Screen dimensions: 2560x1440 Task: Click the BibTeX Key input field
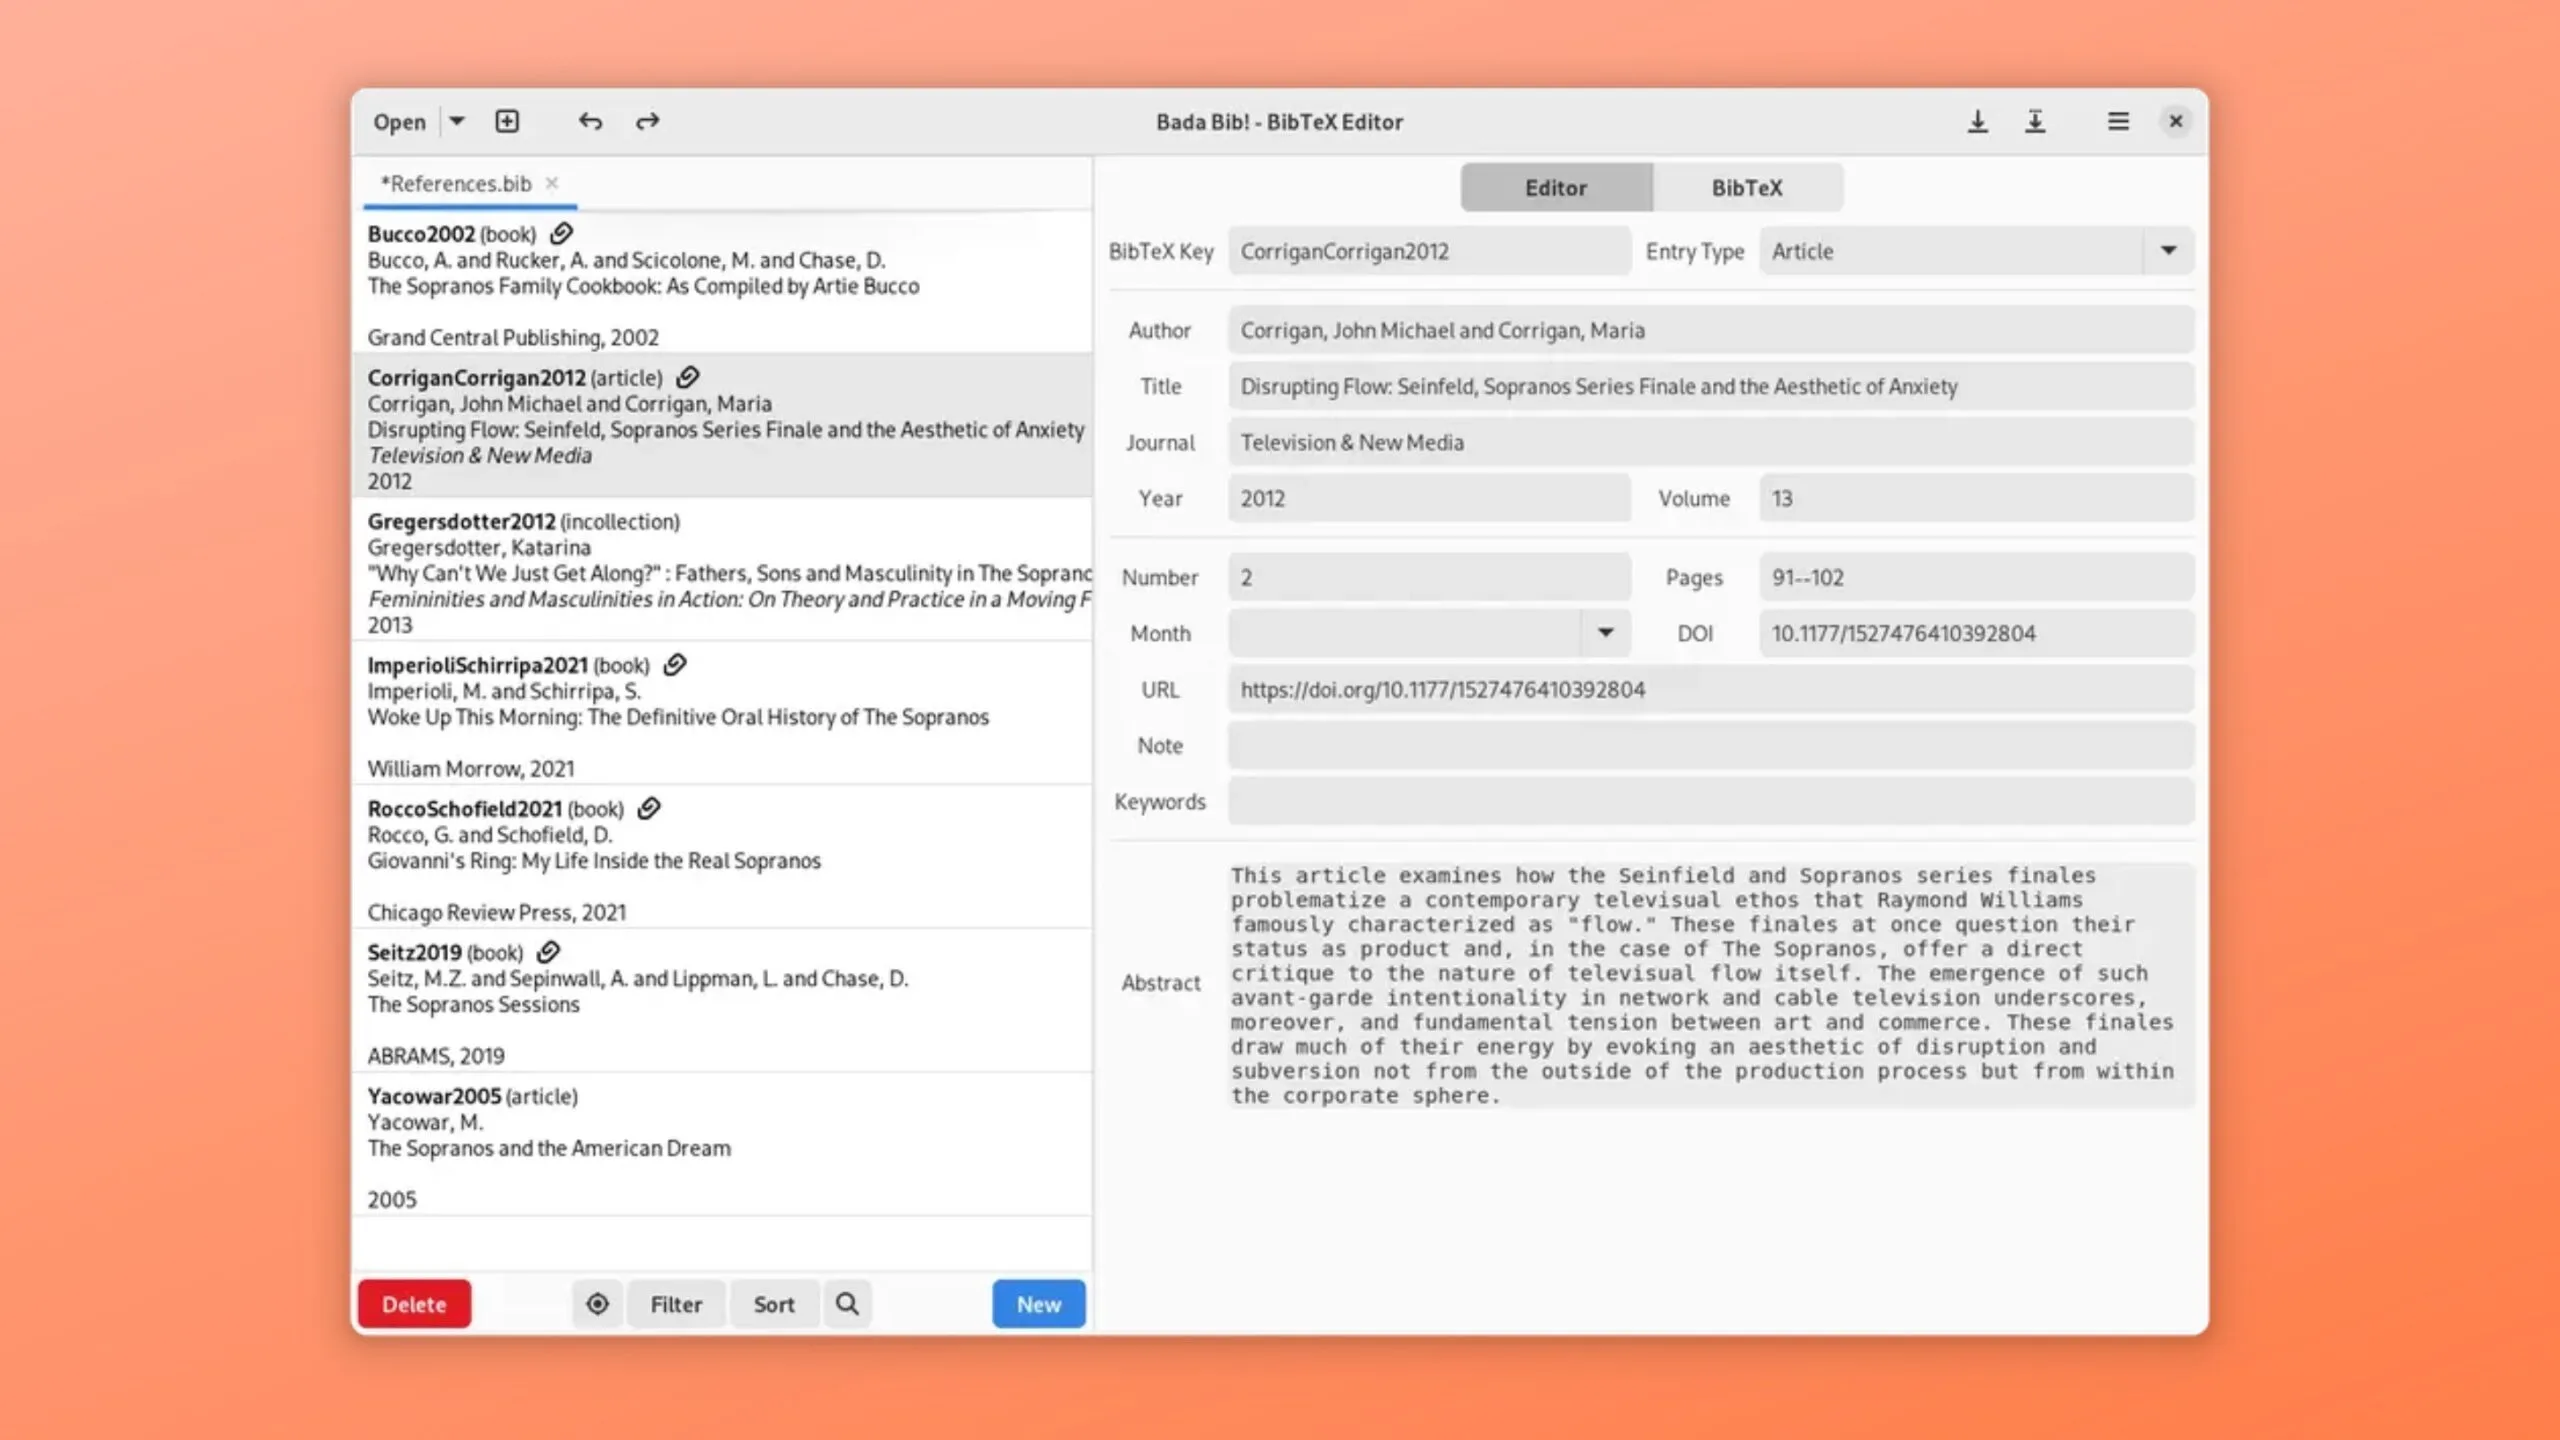(1428, 250)
